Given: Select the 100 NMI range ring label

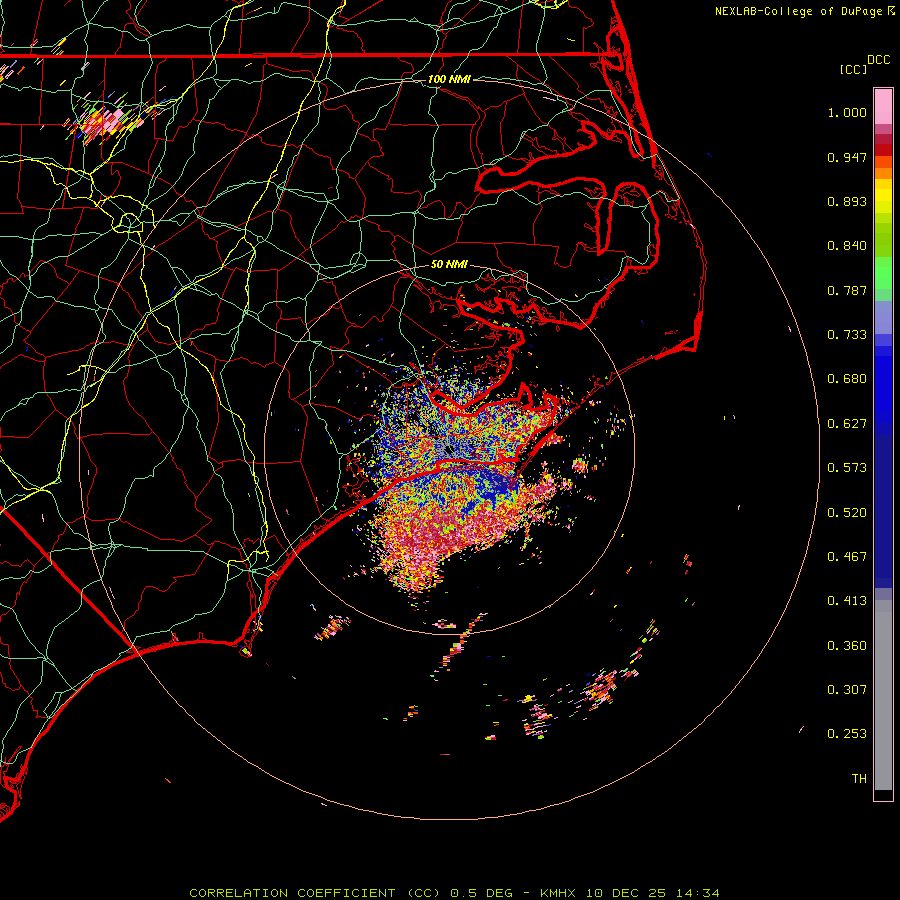Looking at the screenshot, I should pos(448,79).
